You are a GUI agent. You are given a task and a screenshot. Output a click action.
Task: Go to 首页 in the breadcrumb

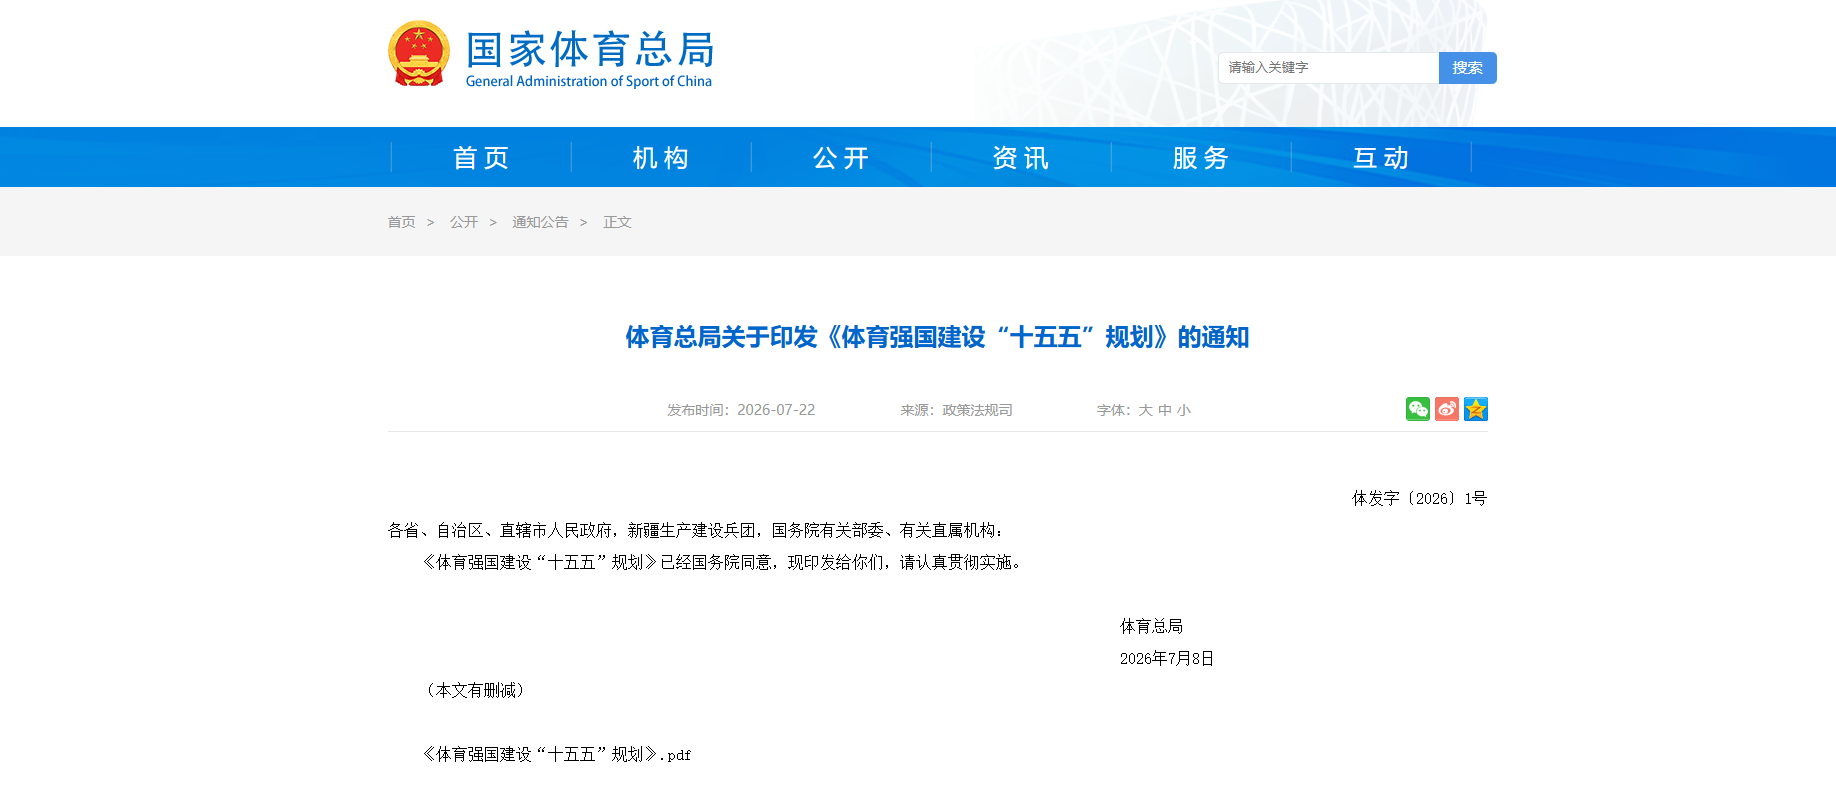pos(401,222)
